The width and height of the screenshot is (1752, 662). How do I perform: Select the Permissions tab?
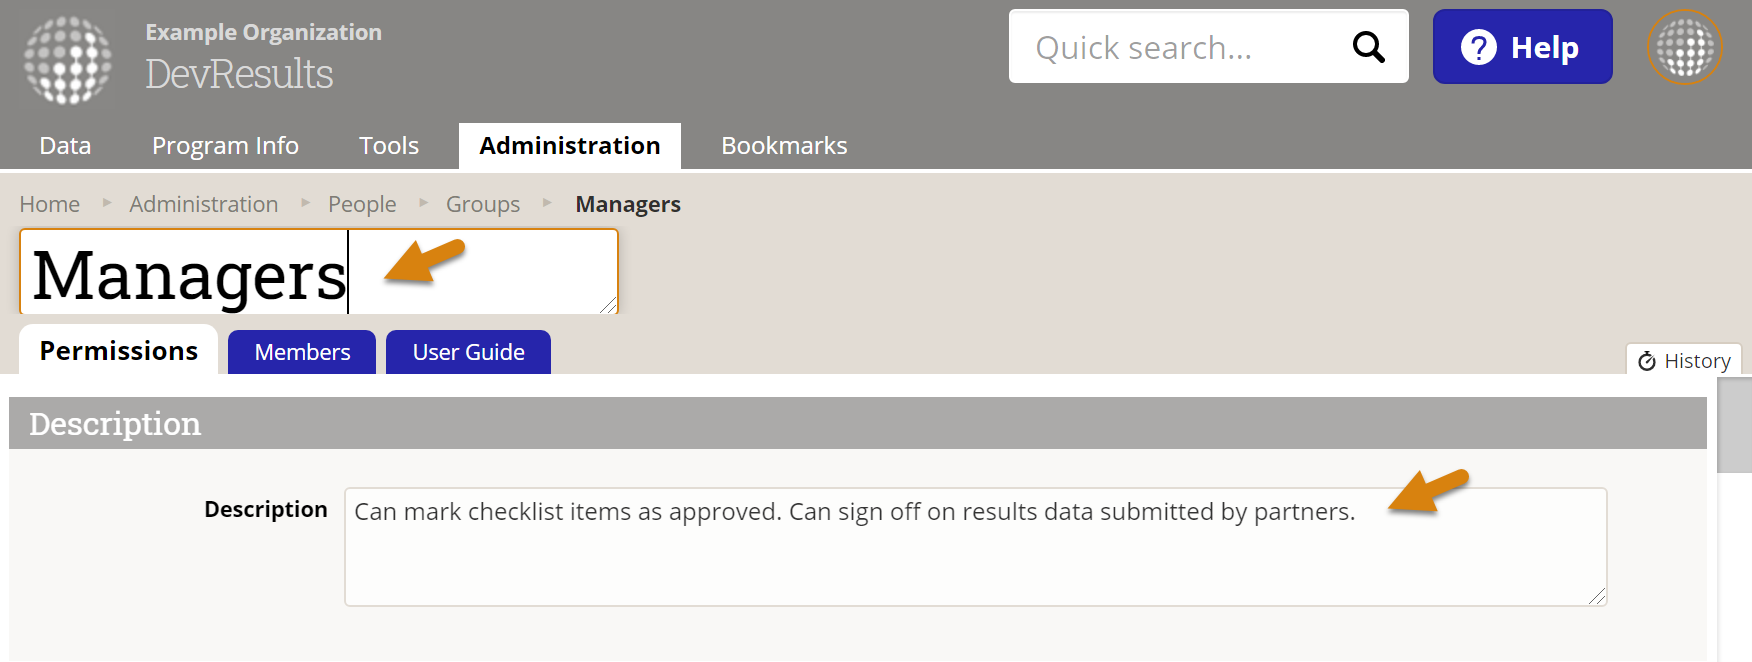pyautogui.click(x=118, y=351)
